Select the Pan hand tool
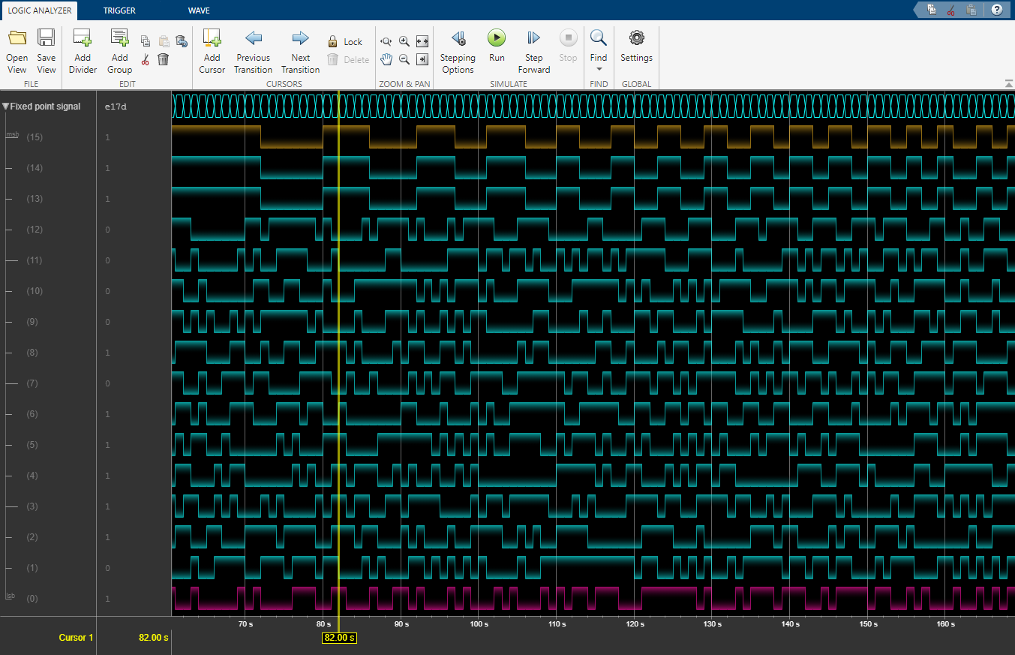 pos(386,58)
